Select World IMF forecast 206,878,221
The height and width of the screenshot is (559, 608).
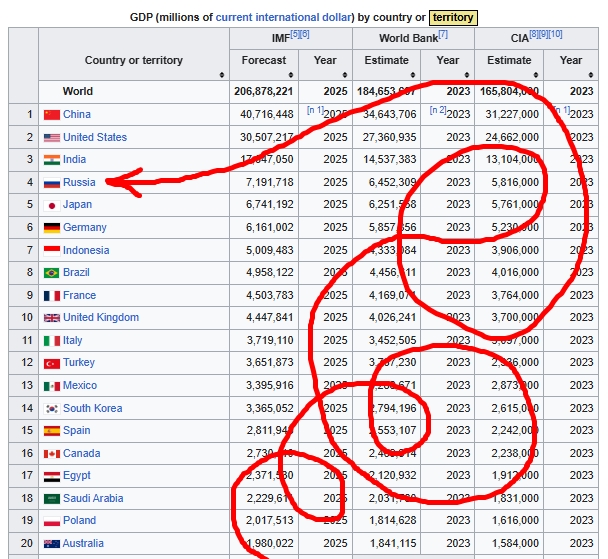[x=263, y=91]
